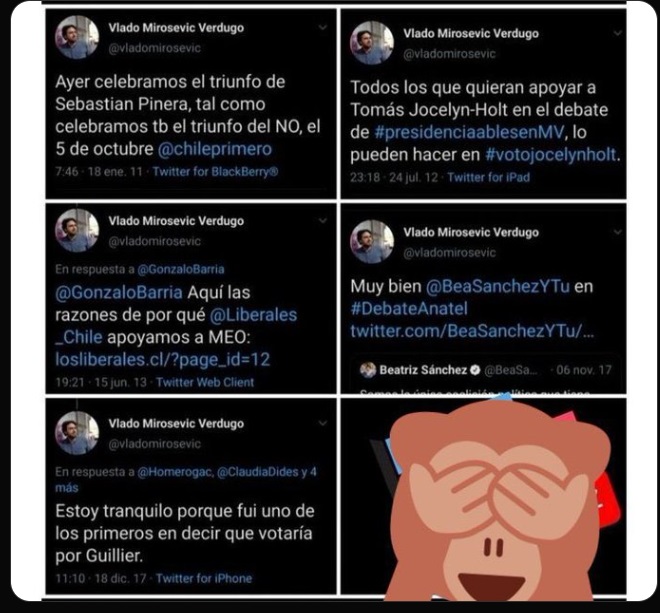
Task: Open the #presidenciaablesenMV hashtag
Action: point(469,132)
